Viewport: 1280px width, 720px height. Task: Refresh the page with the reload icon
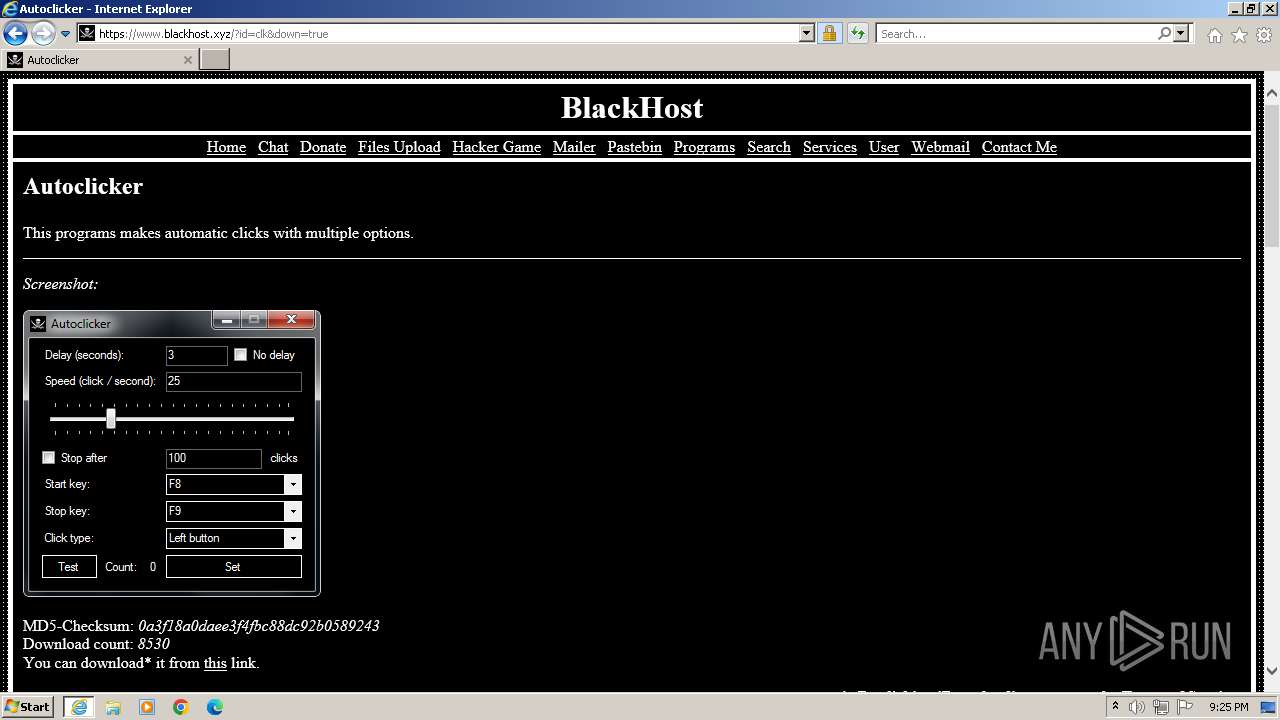click(x=857, y=33)
